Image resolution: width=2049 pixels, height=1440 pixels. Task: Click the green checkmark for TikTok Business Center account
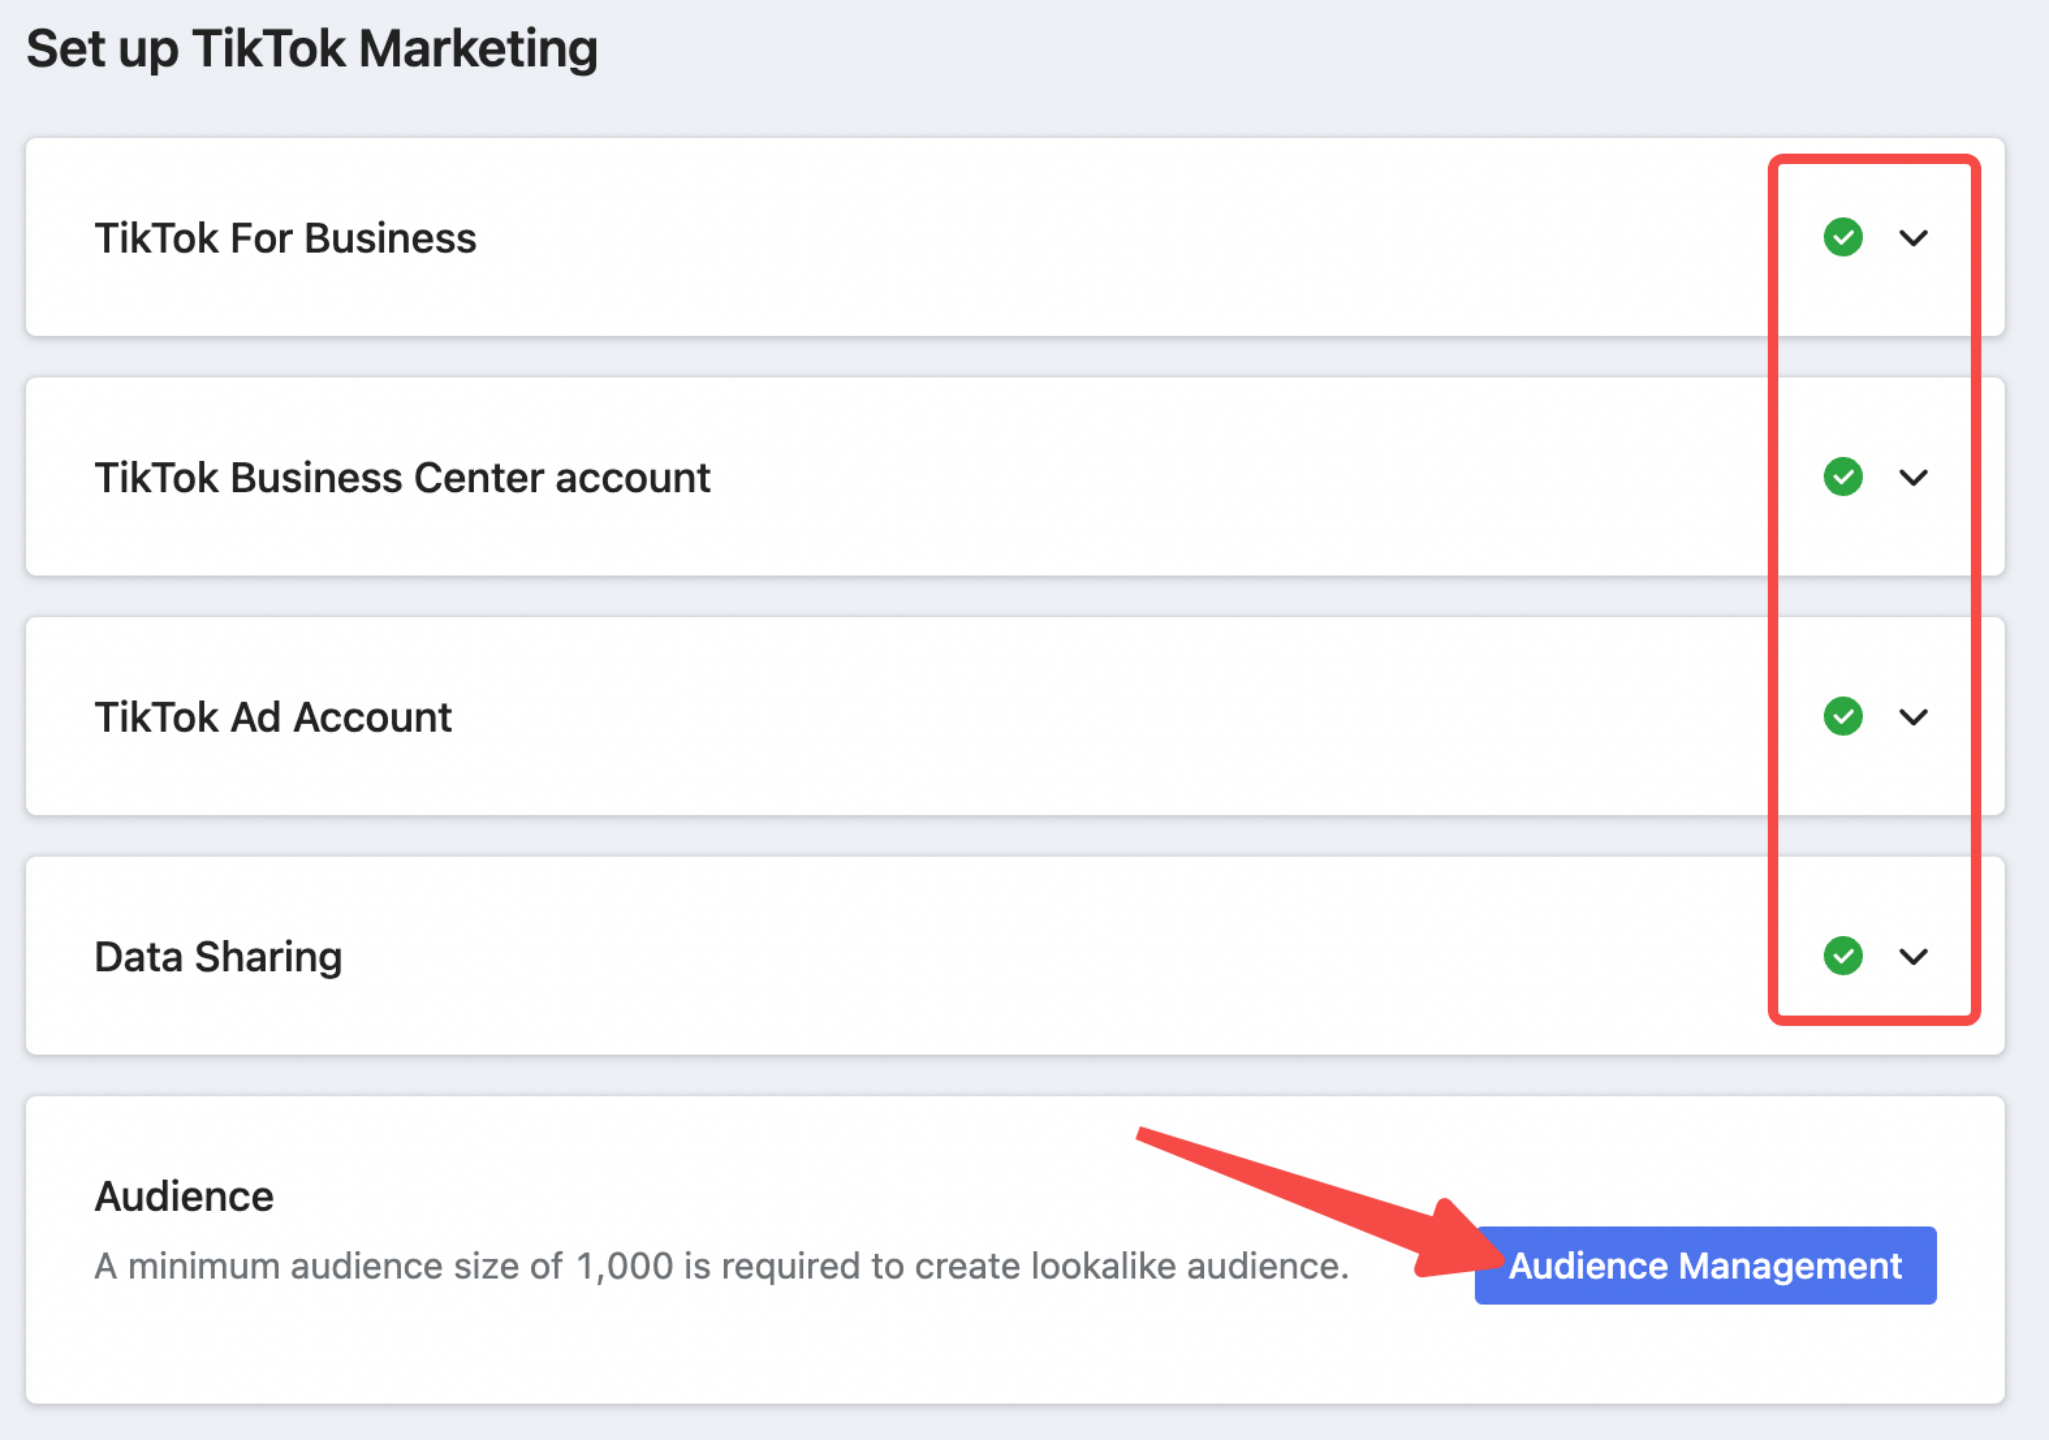(1842, 477)
